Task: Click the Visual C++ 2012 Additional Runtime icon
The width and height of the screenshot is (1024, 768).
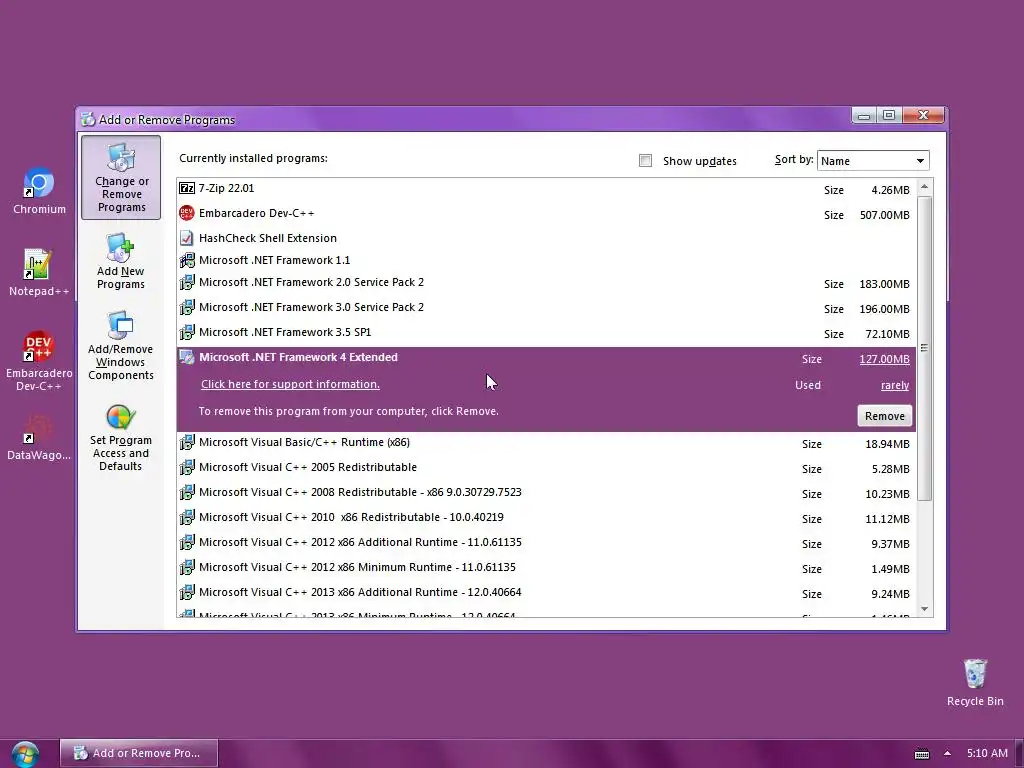Action: 187,542
